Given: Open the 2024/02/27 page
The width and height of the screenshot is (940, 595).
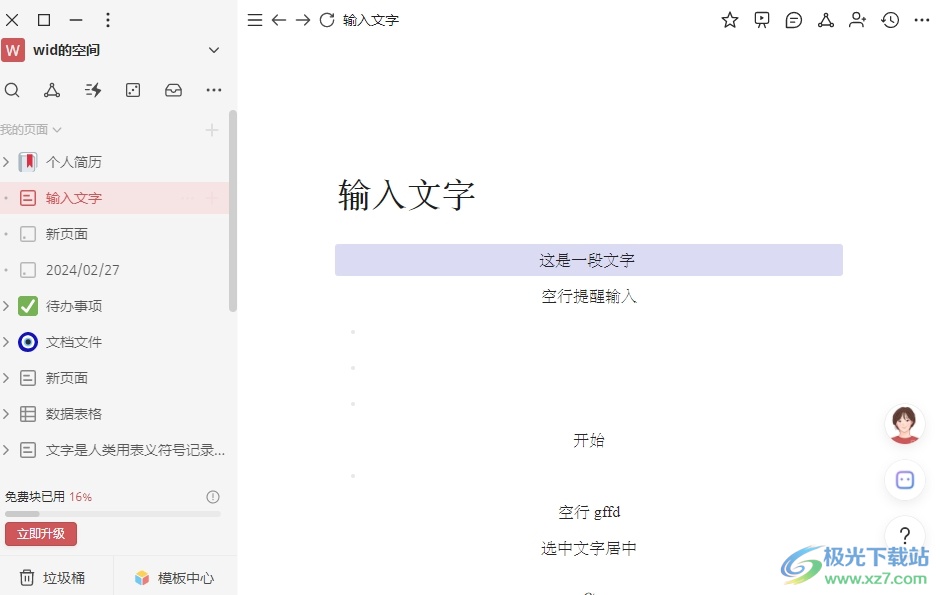Looking at the screenshot, I should point(83,270).
